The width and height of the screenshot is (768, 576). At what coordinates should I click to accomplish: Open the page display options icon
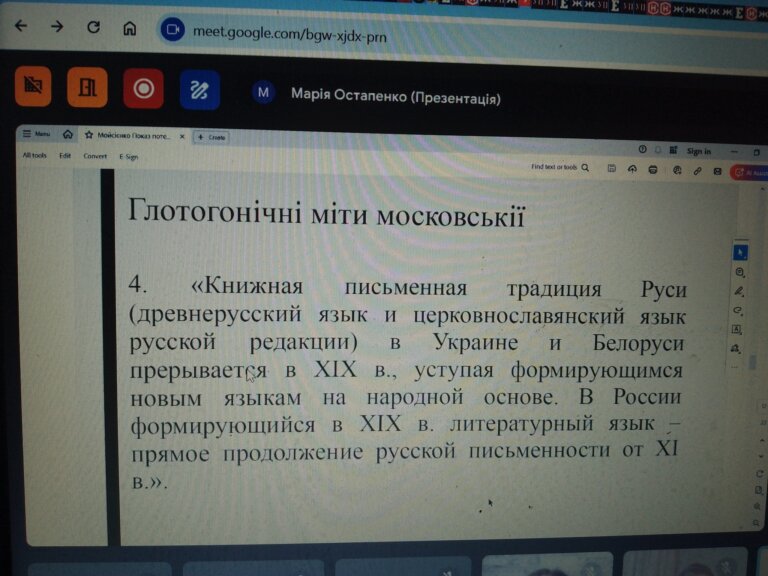click(759, 490)
